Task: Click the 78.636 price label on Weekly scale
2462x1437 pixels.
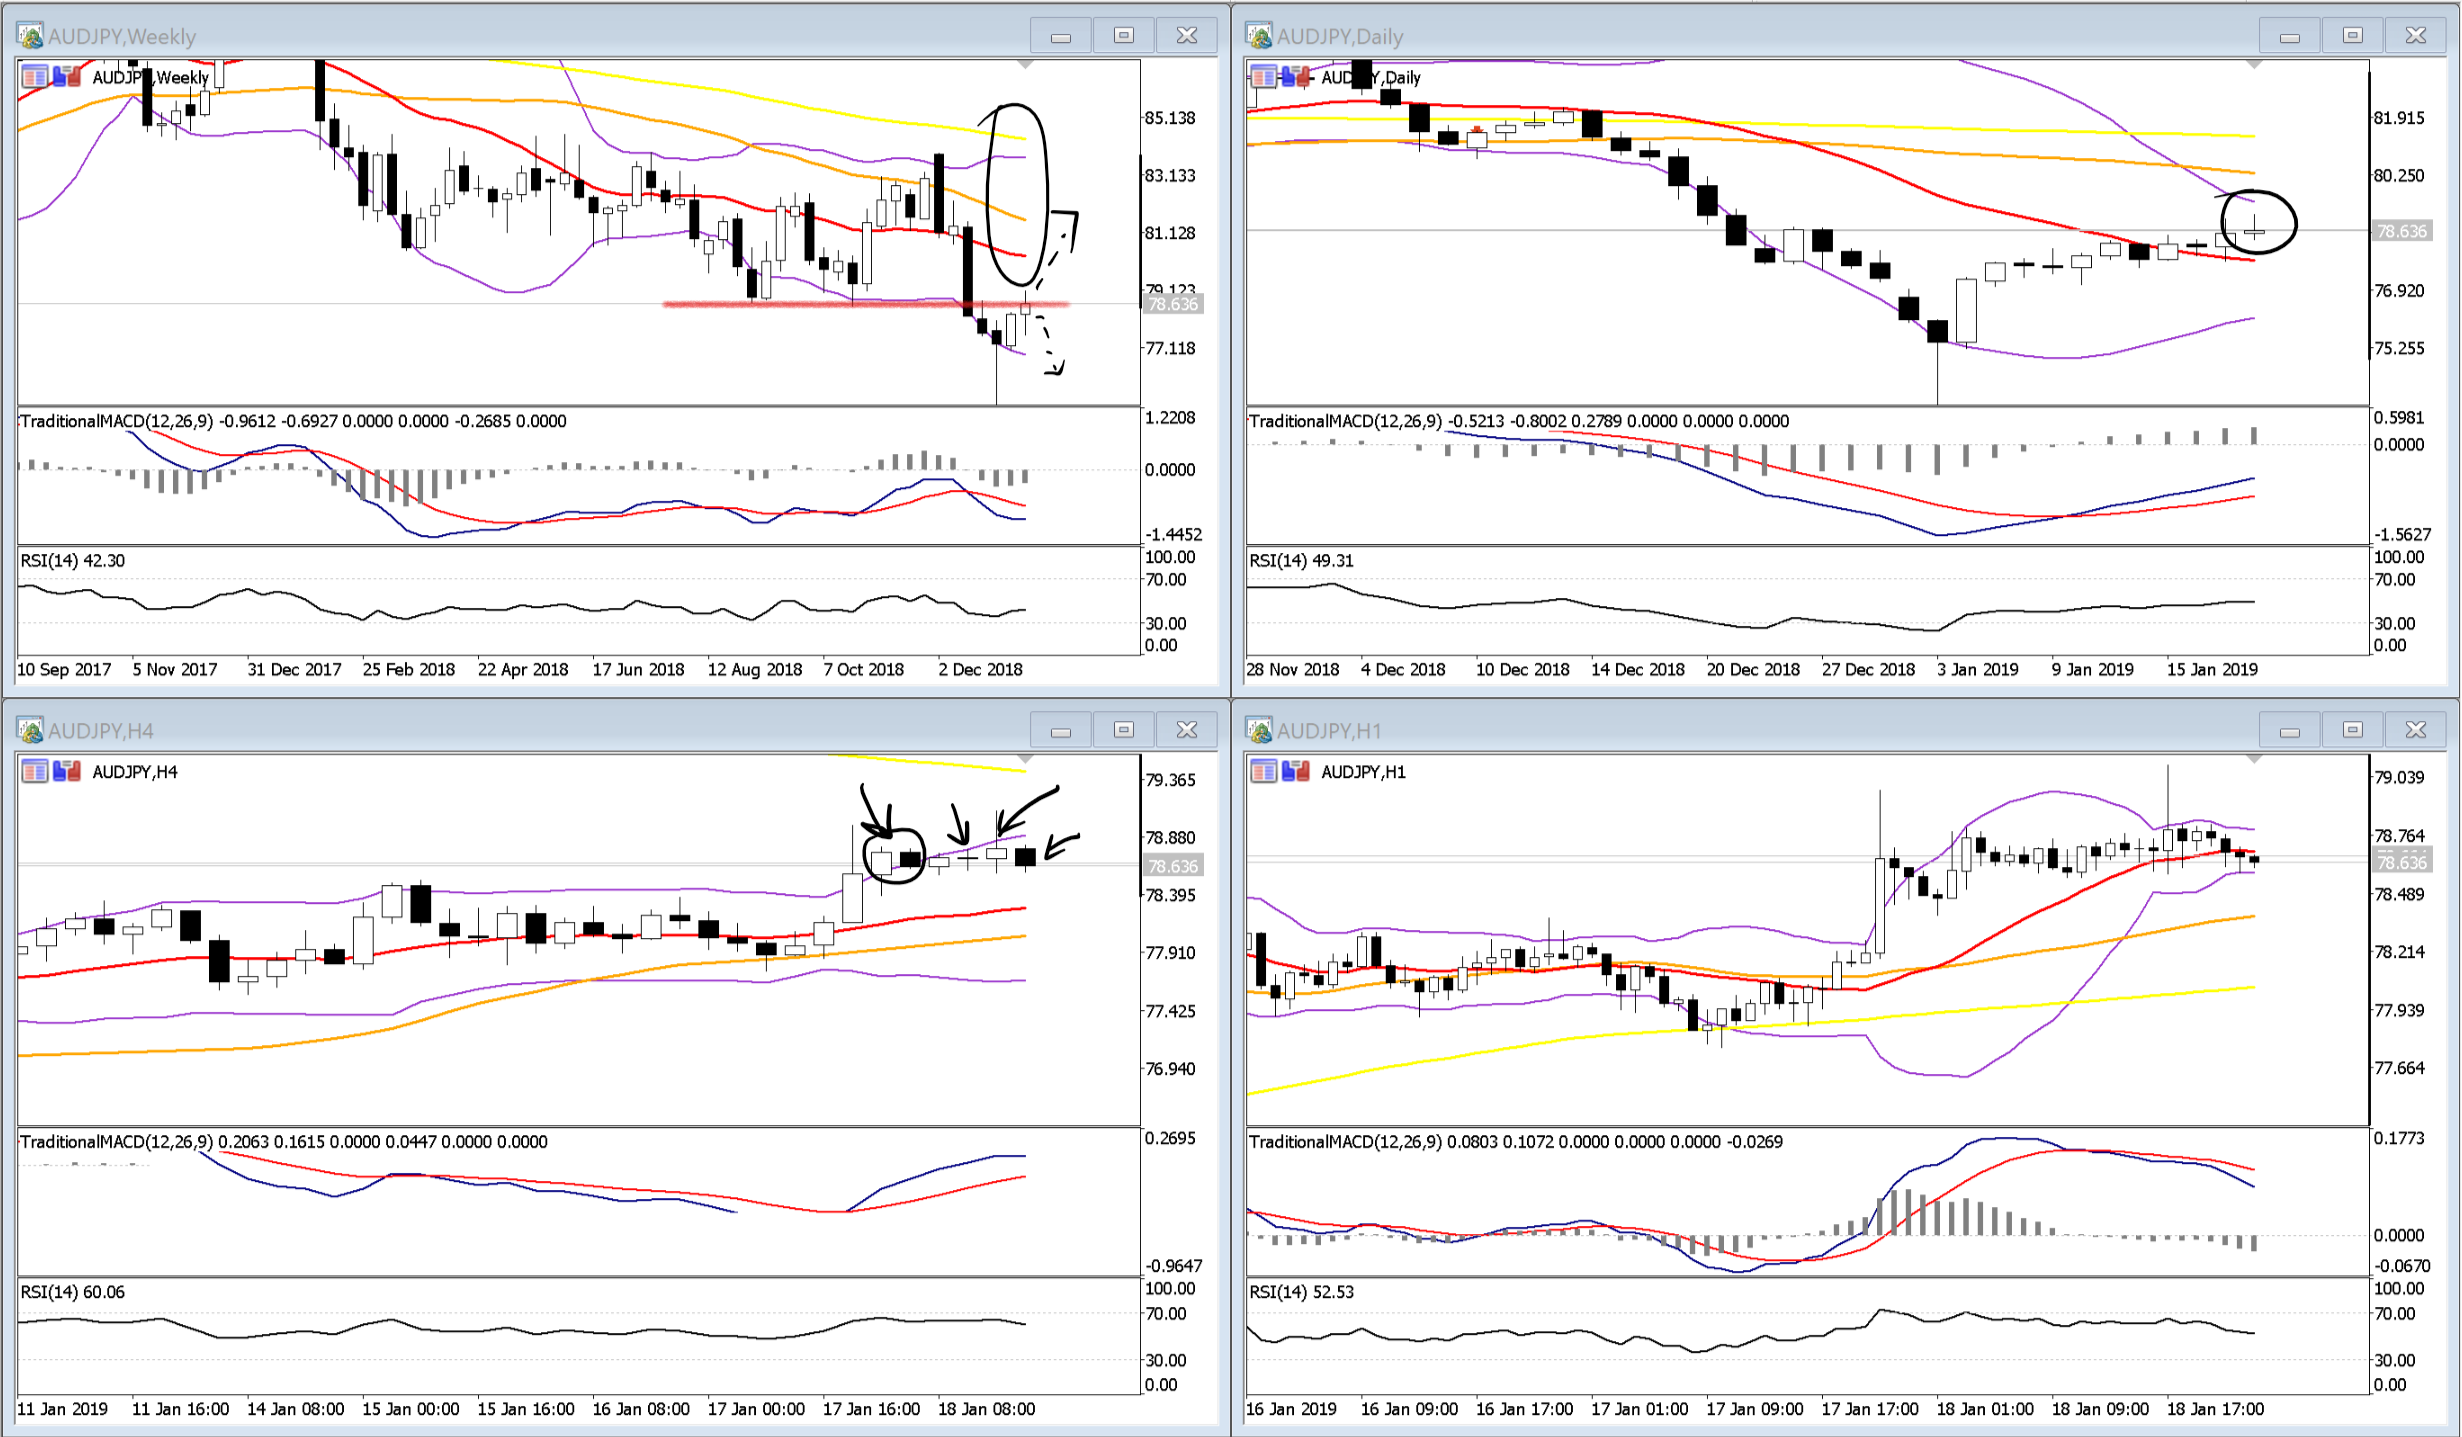Action: pos(1172,304)
